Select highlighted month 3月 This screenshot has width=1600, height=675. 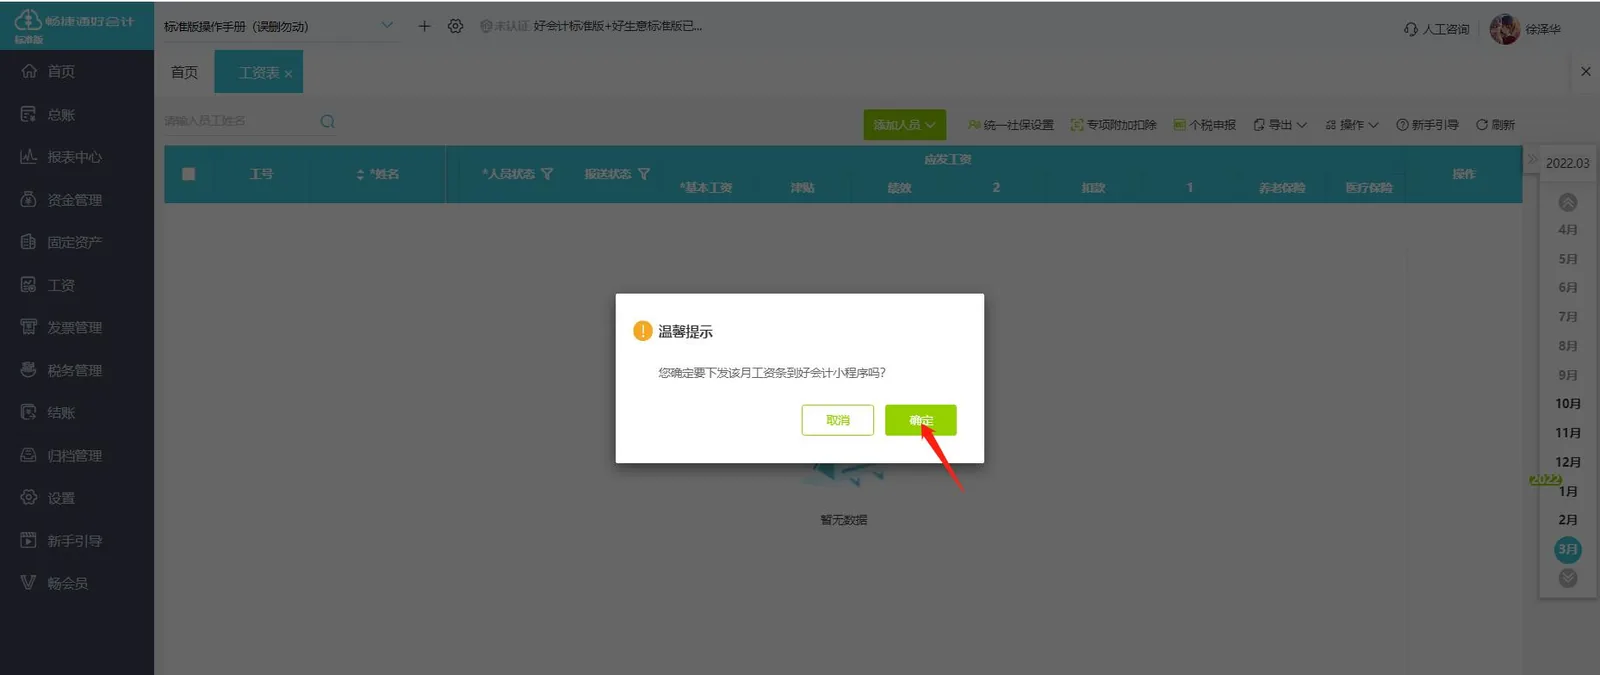(x=1568, y=549)
